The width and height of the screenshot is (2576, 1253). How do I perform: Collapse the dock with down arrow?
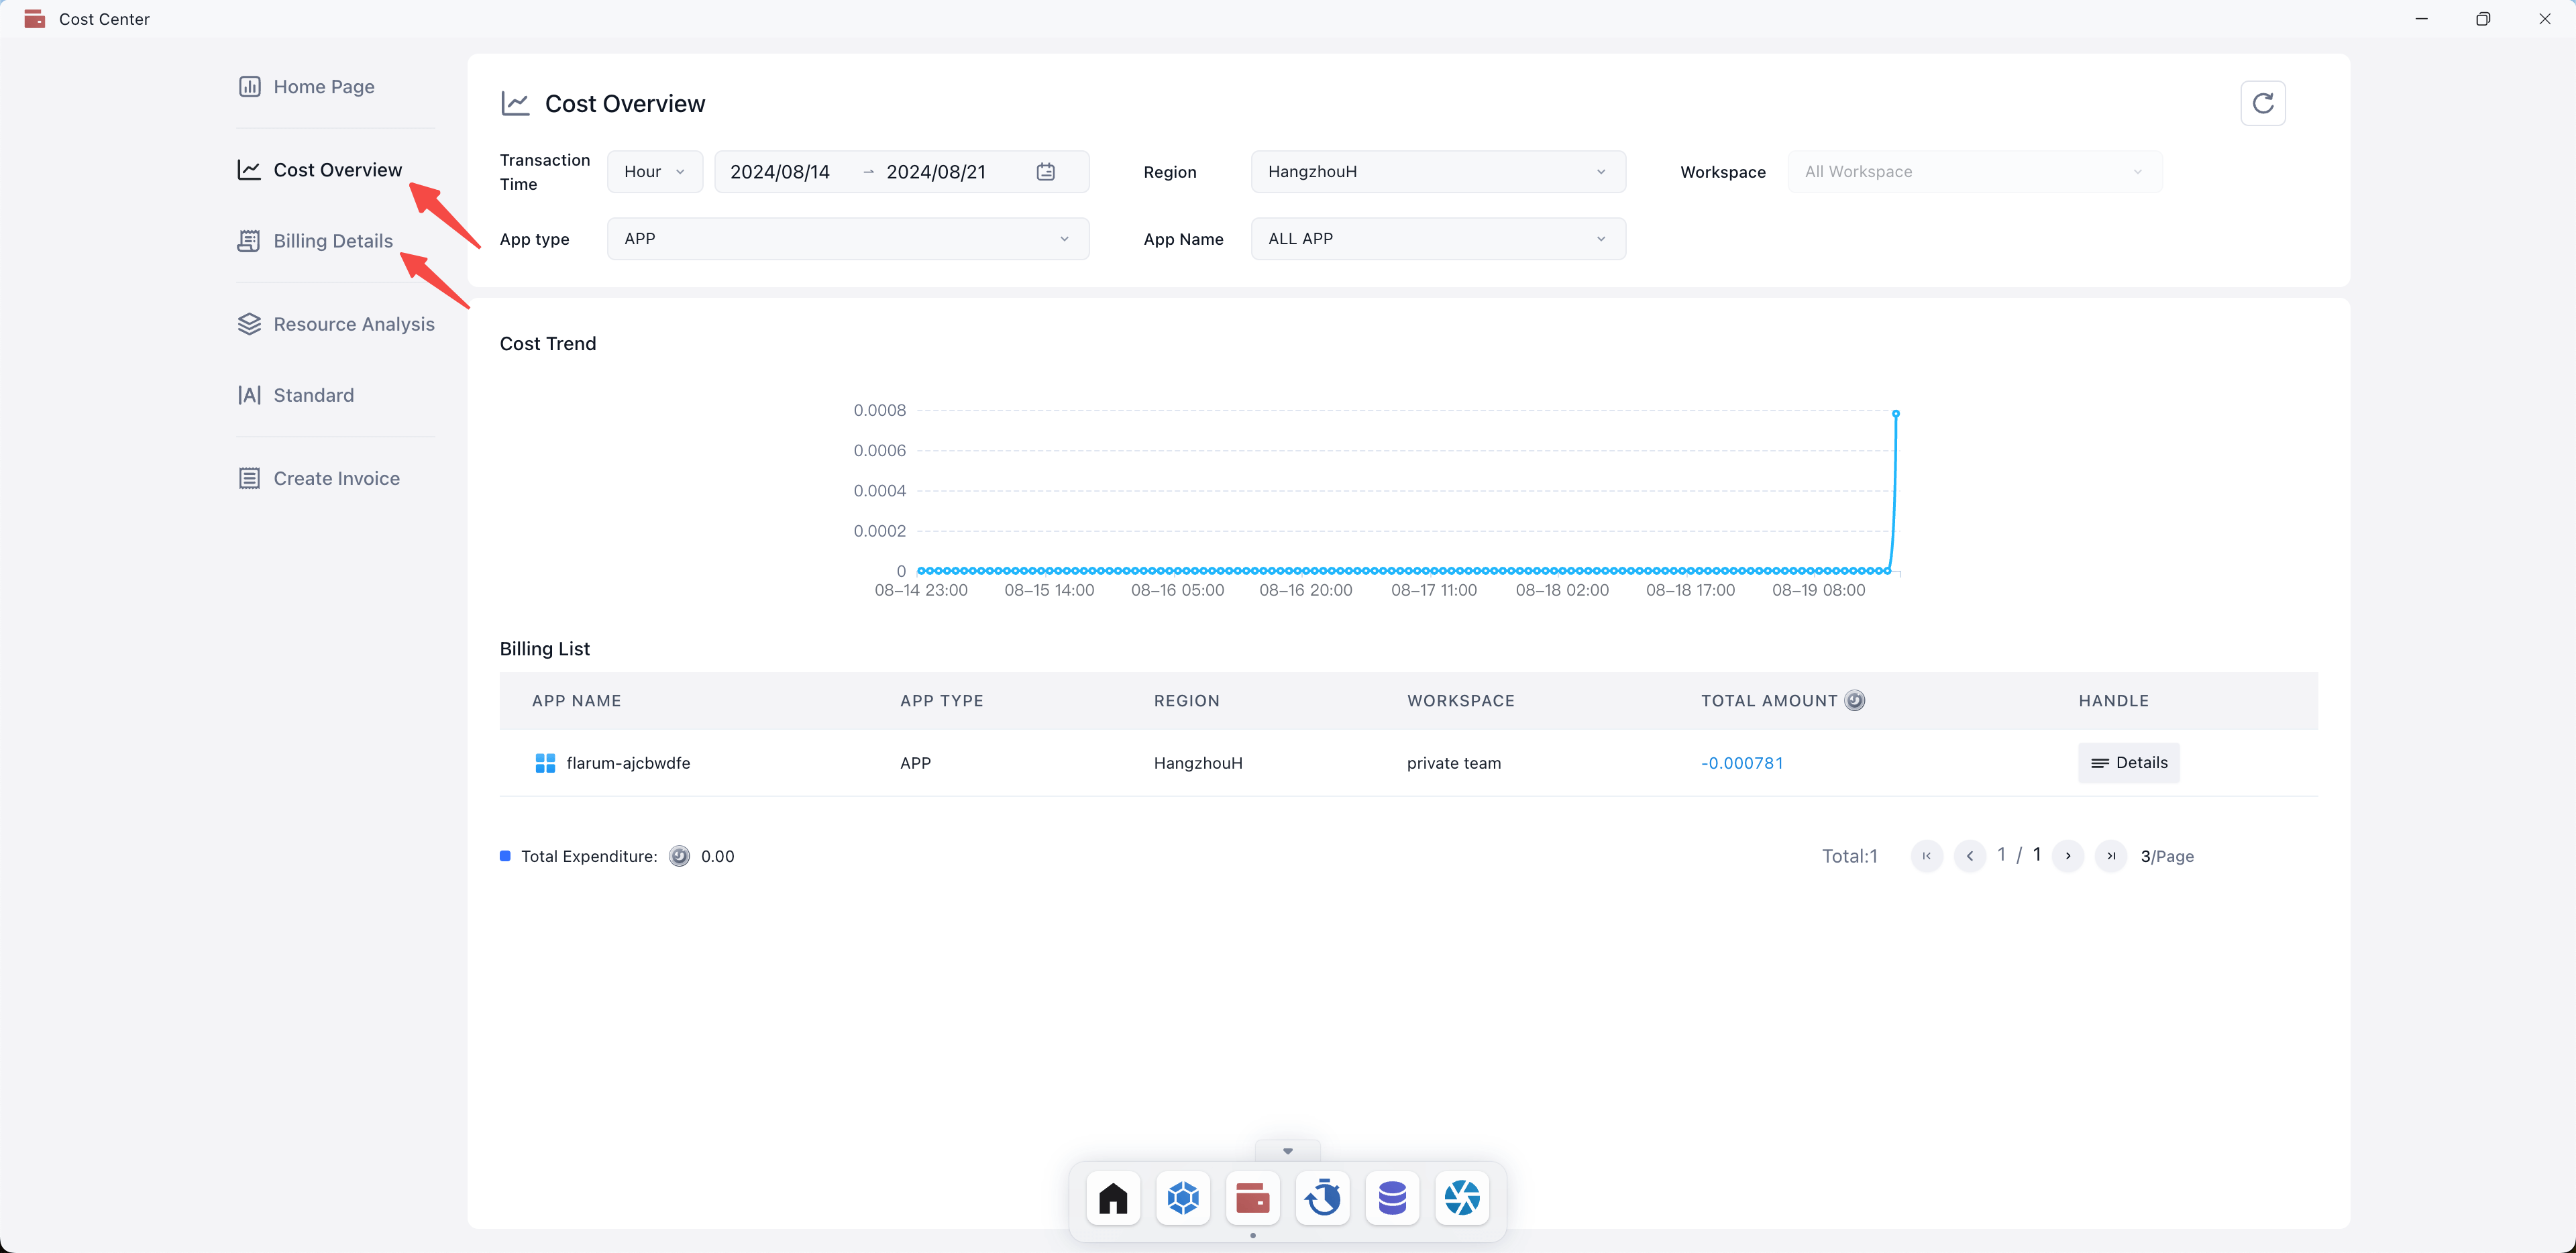tap(1287, 1151)
